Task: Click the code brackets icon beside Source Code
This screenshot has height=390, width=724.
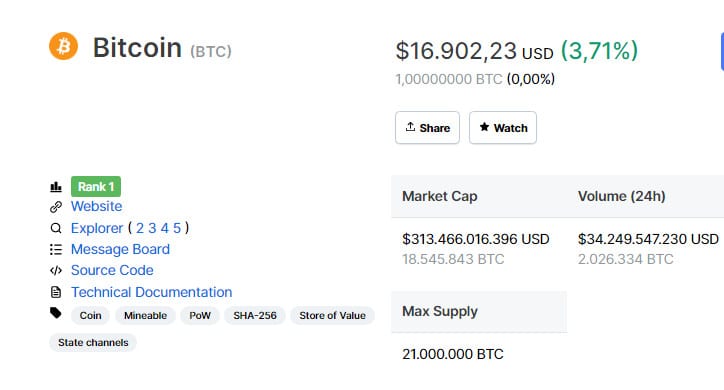Action: click(56, 270)
